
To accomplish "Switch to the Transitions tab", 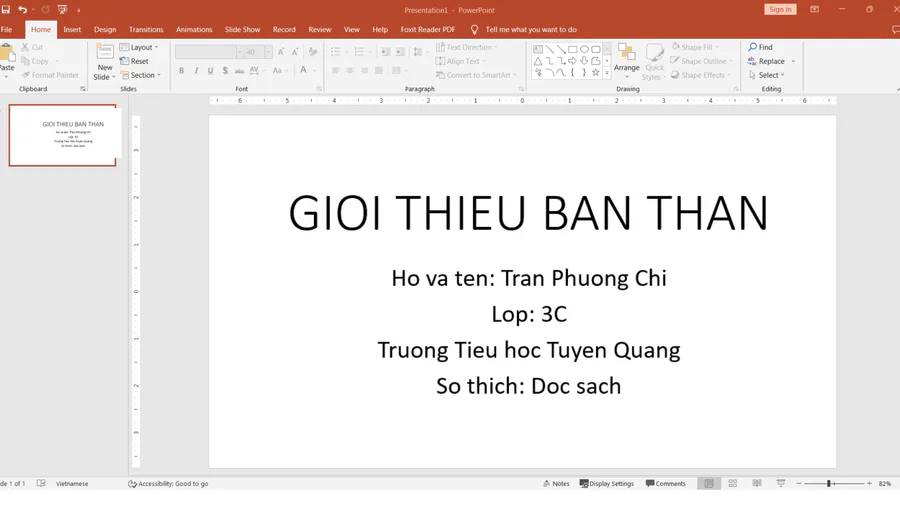I will (x=146, y=29).
